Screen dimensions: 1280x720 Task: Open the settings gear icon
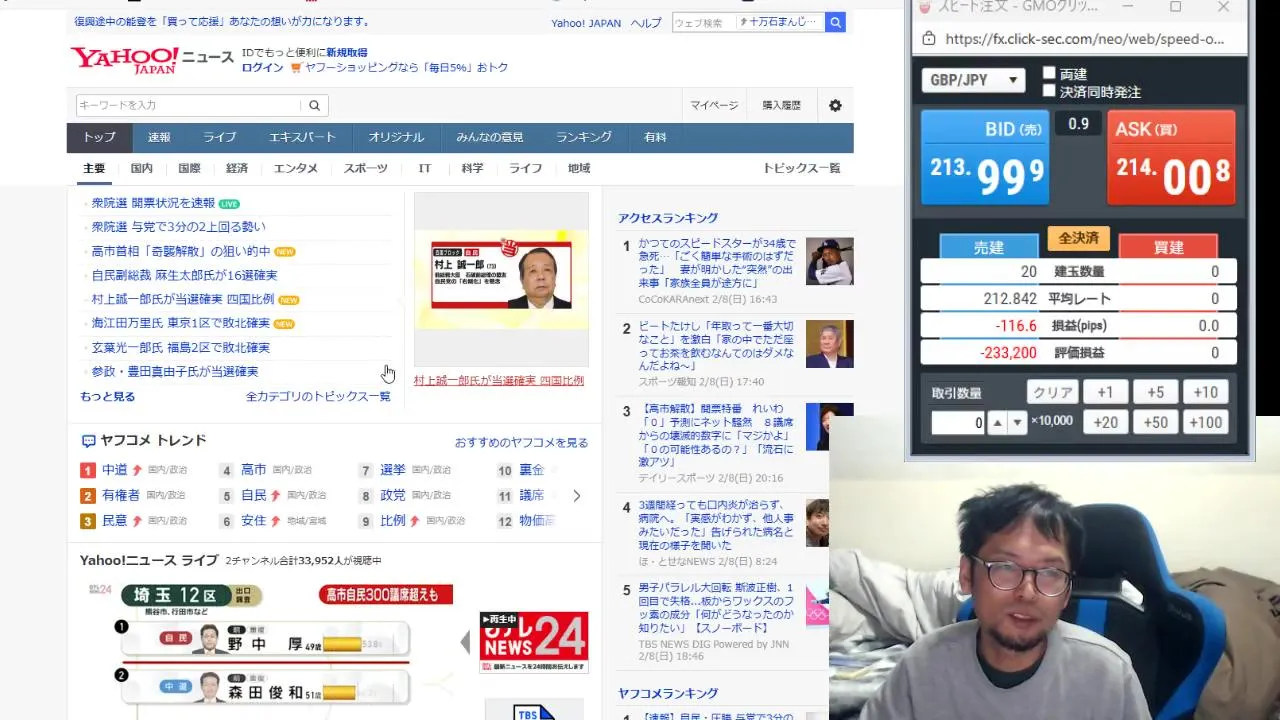coord(835,105)
